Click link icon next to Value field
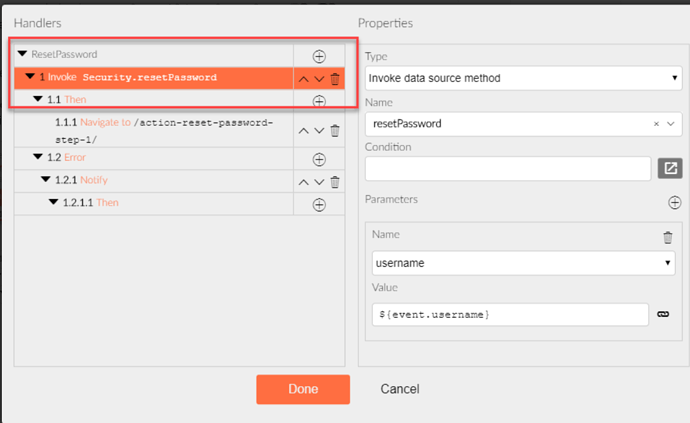This screenshot has height=423, width=690. click(663, 314)
